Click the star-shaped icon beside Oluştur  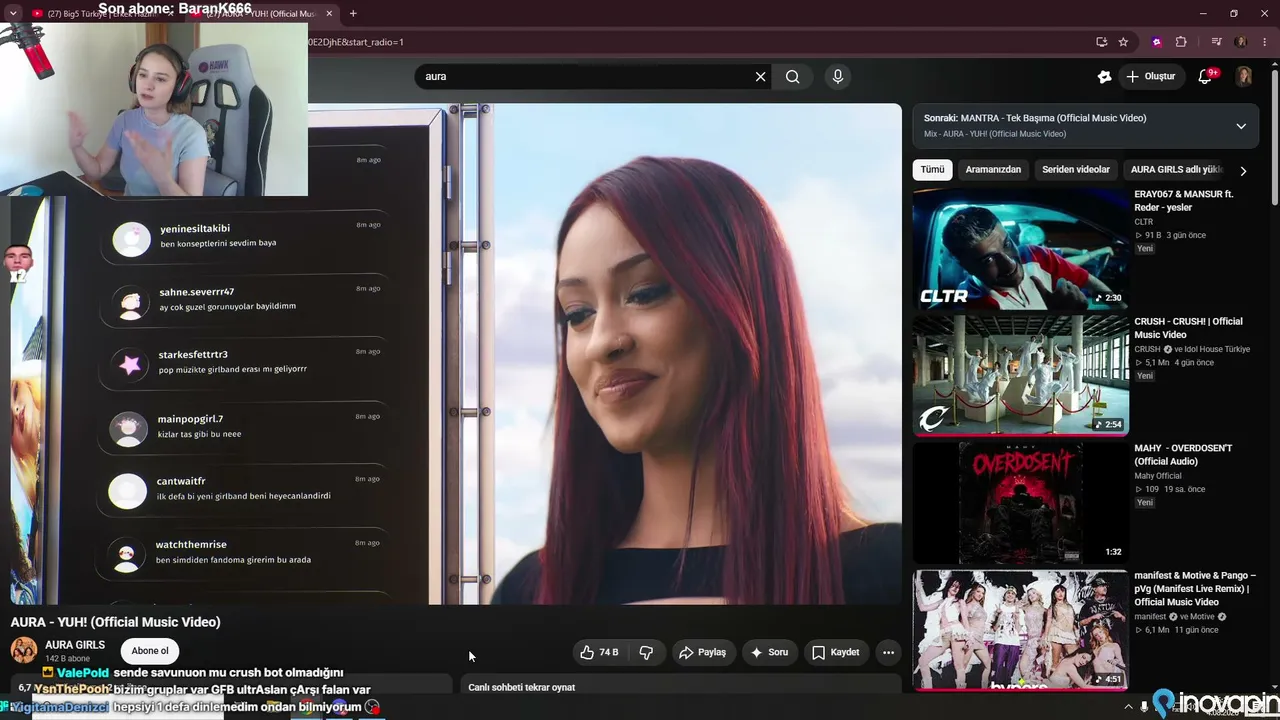[x=1104, y=76]
